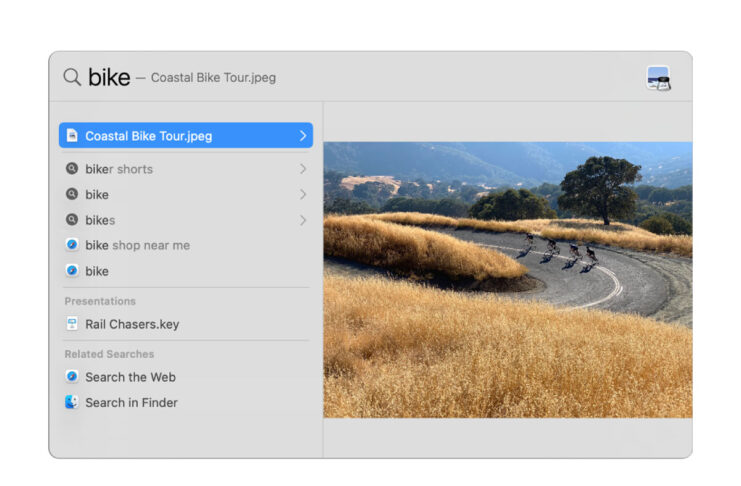Click the Safari icon beside Search the Web
This screenshot has width=741, height=486.
(x=72, y=376)
